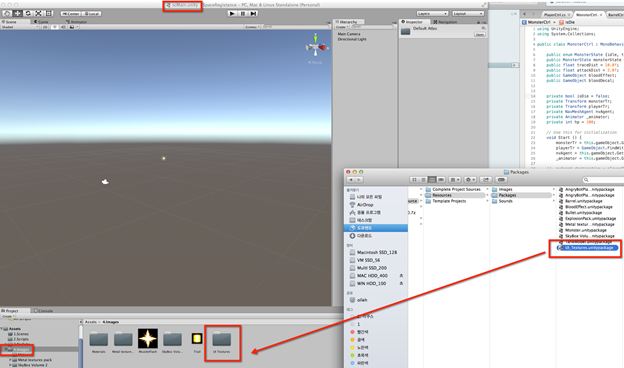
Task: Expand Metal textures pack folder
Action: point(10,360)
